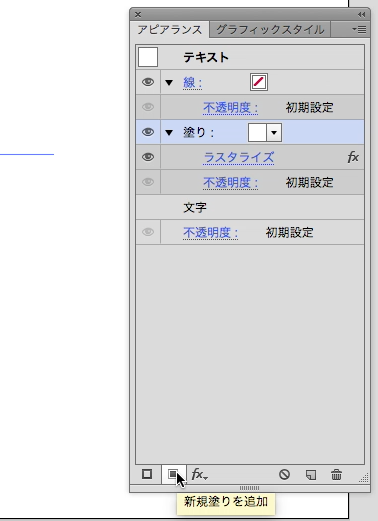Image resolution: width=378 pixels, height=521 pixels.
Task: Click the Add New Fill (新規塗りを追加) icon
Action: [174, 474]
